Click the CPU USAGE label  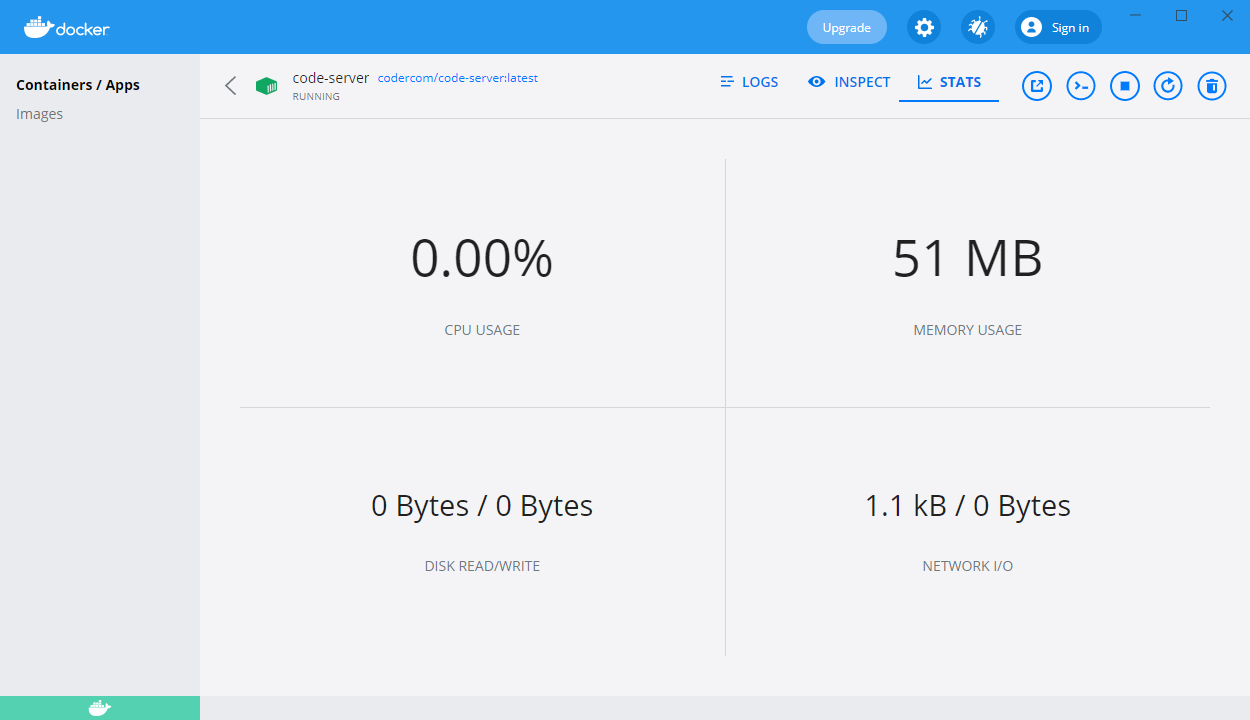point(482,330)
